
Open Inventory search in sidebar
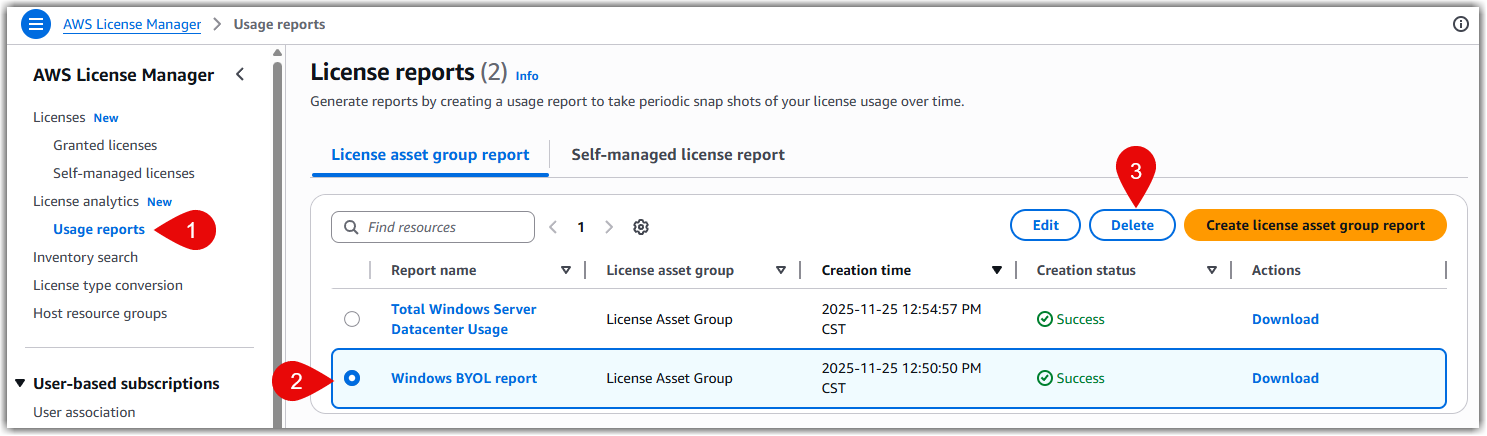tap(85, 257)
